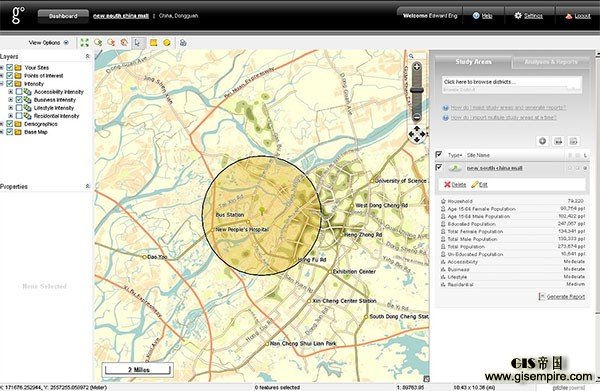600x391 pixels.
Task: Collapse the Intensity layer group
Action: [x=2, y=84]
